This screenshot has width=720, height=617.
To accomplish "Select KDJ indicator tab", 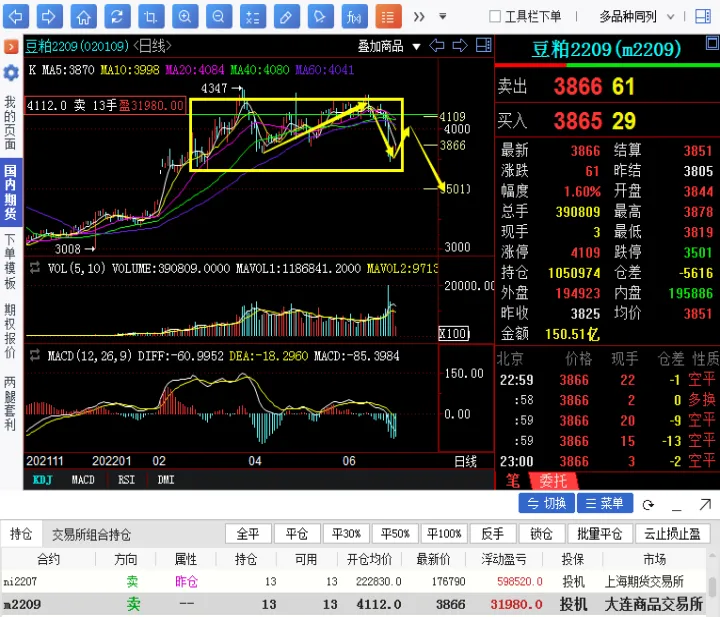I will point(43,480).
